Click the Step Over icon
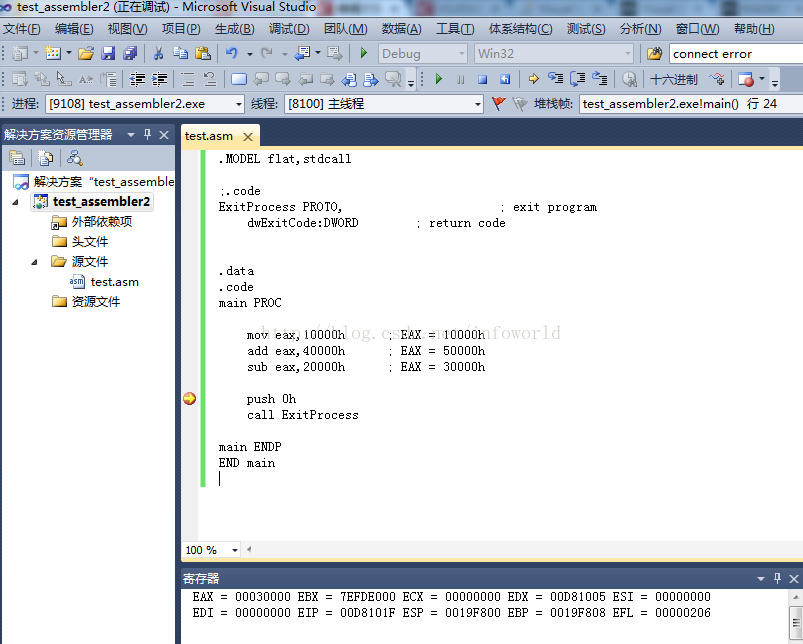The width and height of the screenshot is (803, 644). point(578,79)
